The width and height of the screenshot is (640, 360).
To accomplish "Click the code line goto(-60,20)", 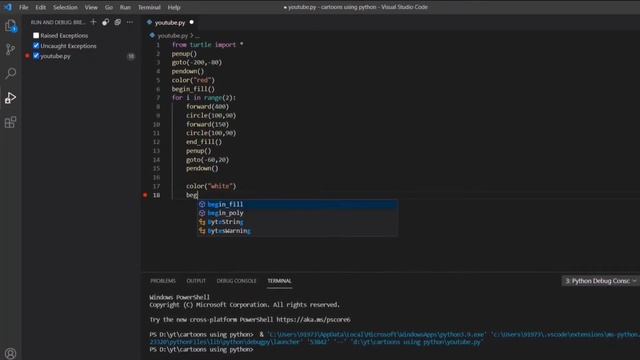I will click(207, 160).
